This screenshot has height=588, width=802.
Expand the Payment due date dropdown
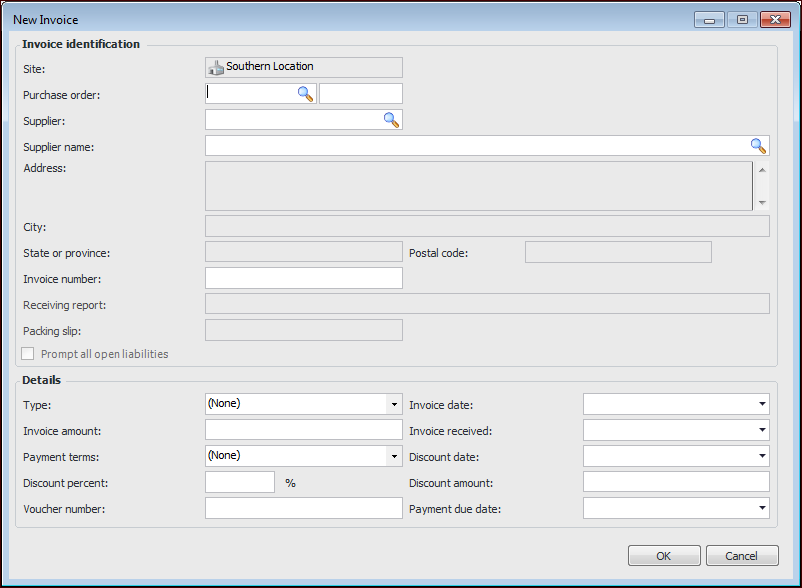pyautogui.click(x=762, y=509)
